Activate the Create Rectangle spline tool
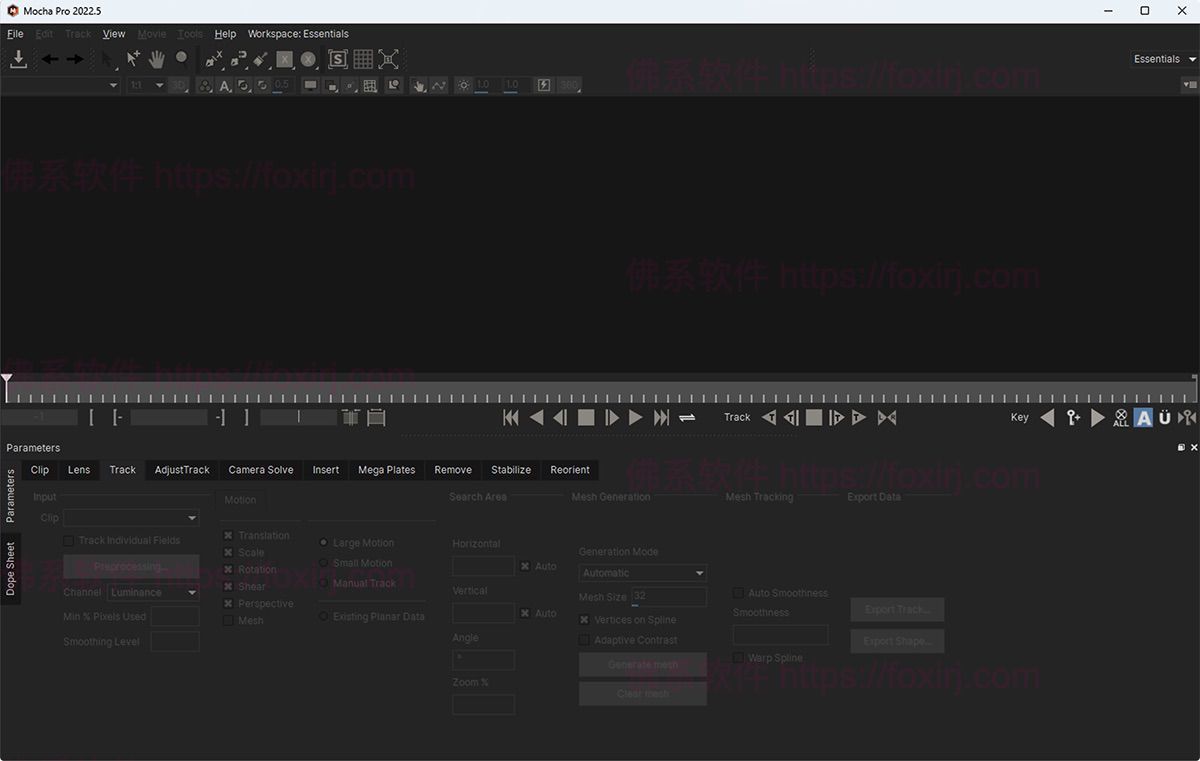Image resolution: width=1200 pixels, height=761 pixels. coord(284,58)
